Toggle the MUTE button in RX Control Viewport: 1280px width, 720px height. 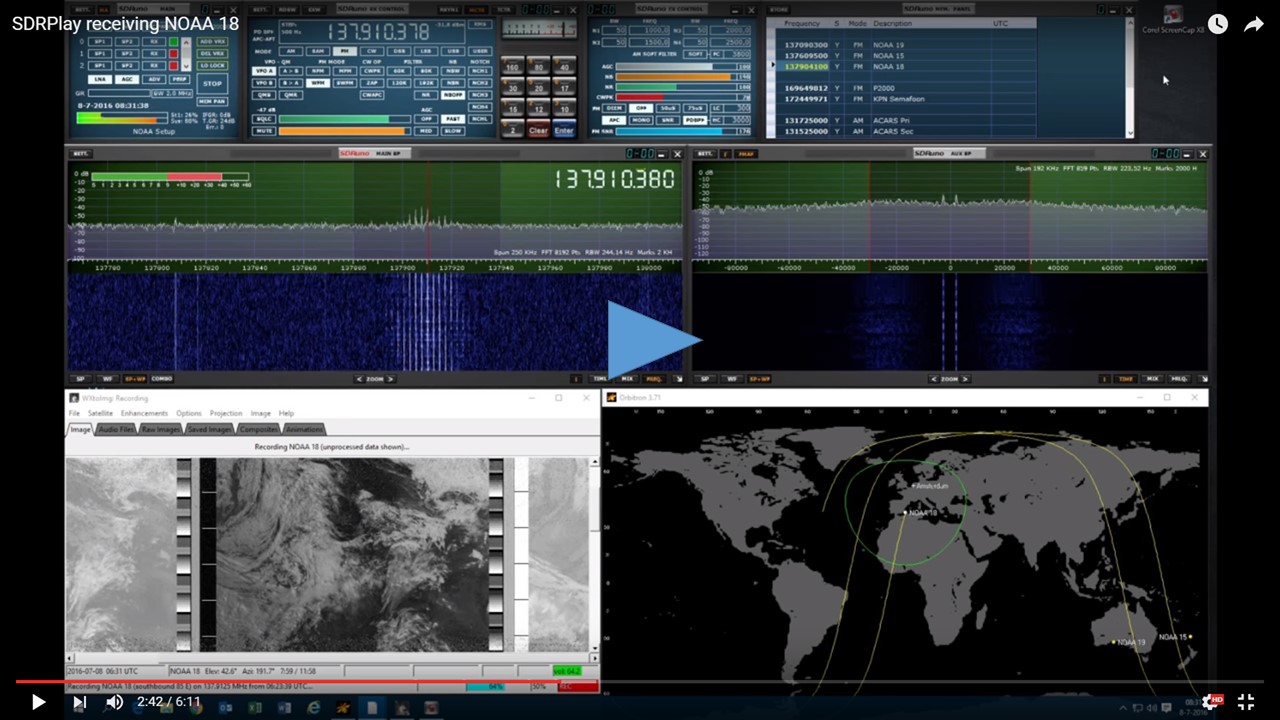pos(264,131)
